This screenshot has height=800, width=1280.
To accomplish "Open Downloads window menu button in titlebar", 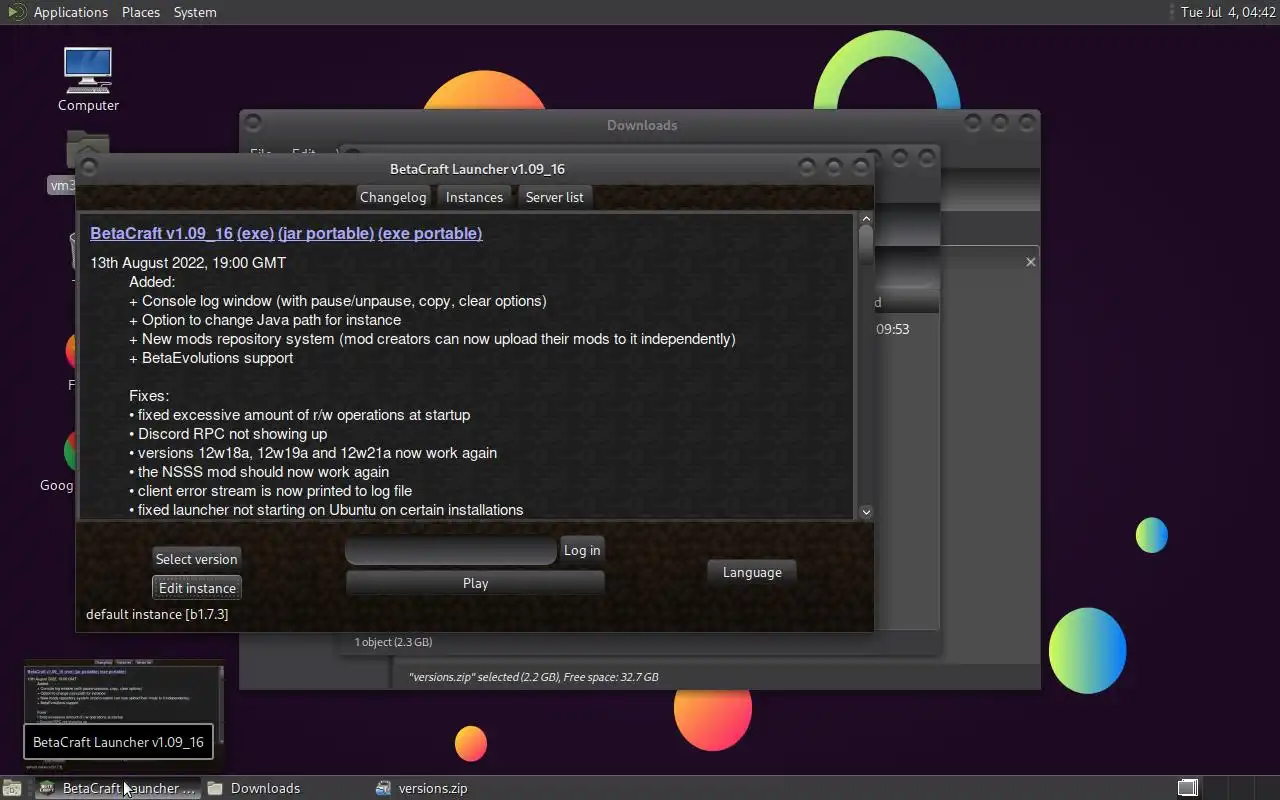I will pos(253,123).
